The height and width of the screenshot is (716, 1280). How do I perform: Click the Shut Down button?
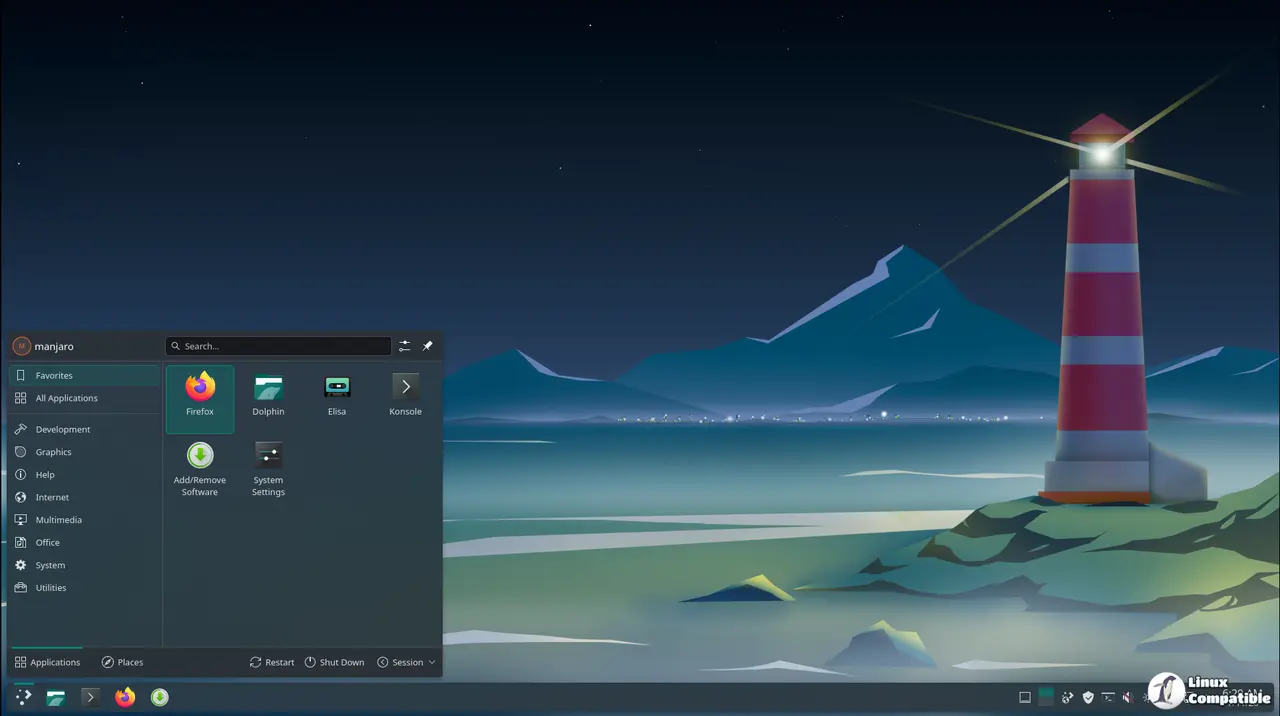[x=334, y=662]
